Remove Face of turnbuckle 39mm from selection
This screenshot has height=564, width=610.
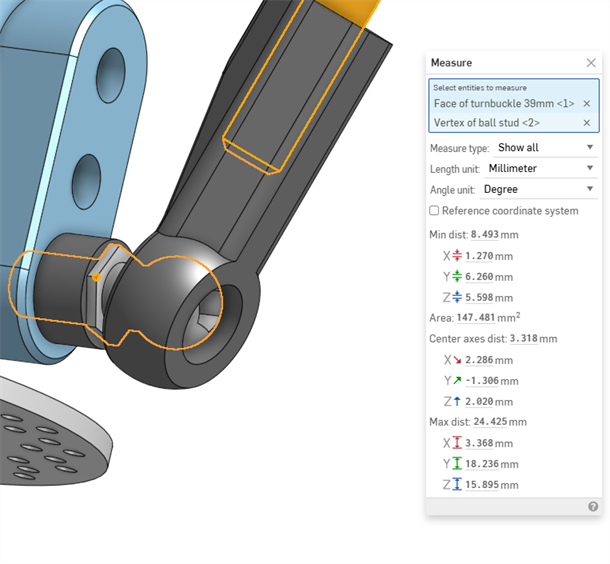click(586, 104)
